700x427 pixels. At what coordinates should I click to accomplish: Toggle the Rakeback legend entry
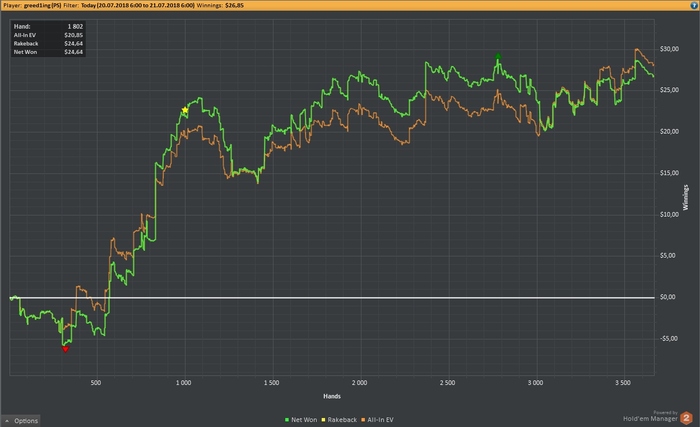339,420
